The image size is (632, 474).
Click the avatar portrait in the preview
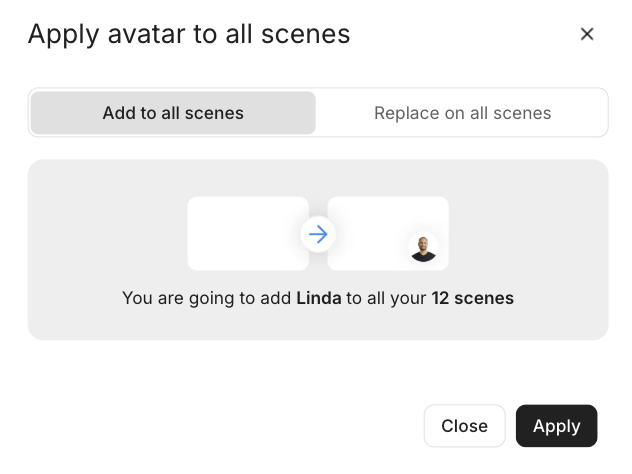click(423, 249)
